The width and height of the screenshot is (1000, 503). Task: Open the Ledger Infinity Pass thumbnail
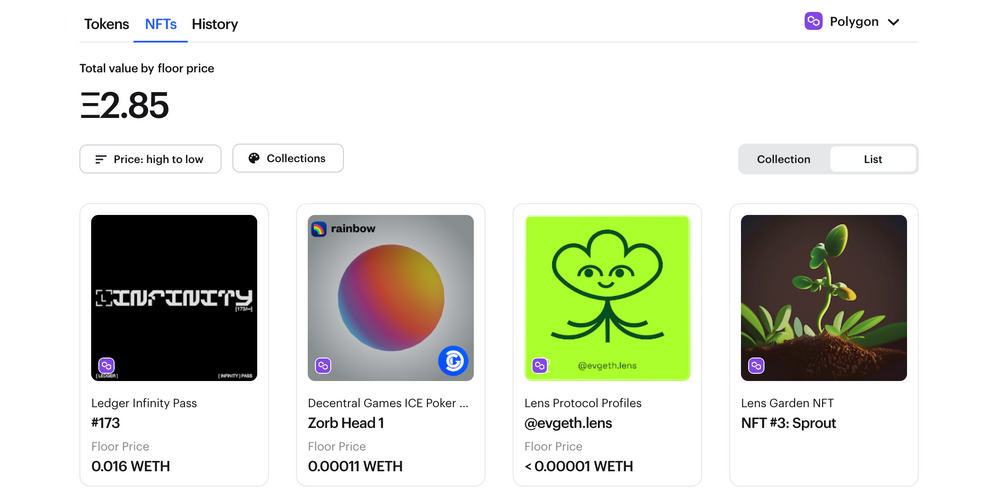(174, 297)
